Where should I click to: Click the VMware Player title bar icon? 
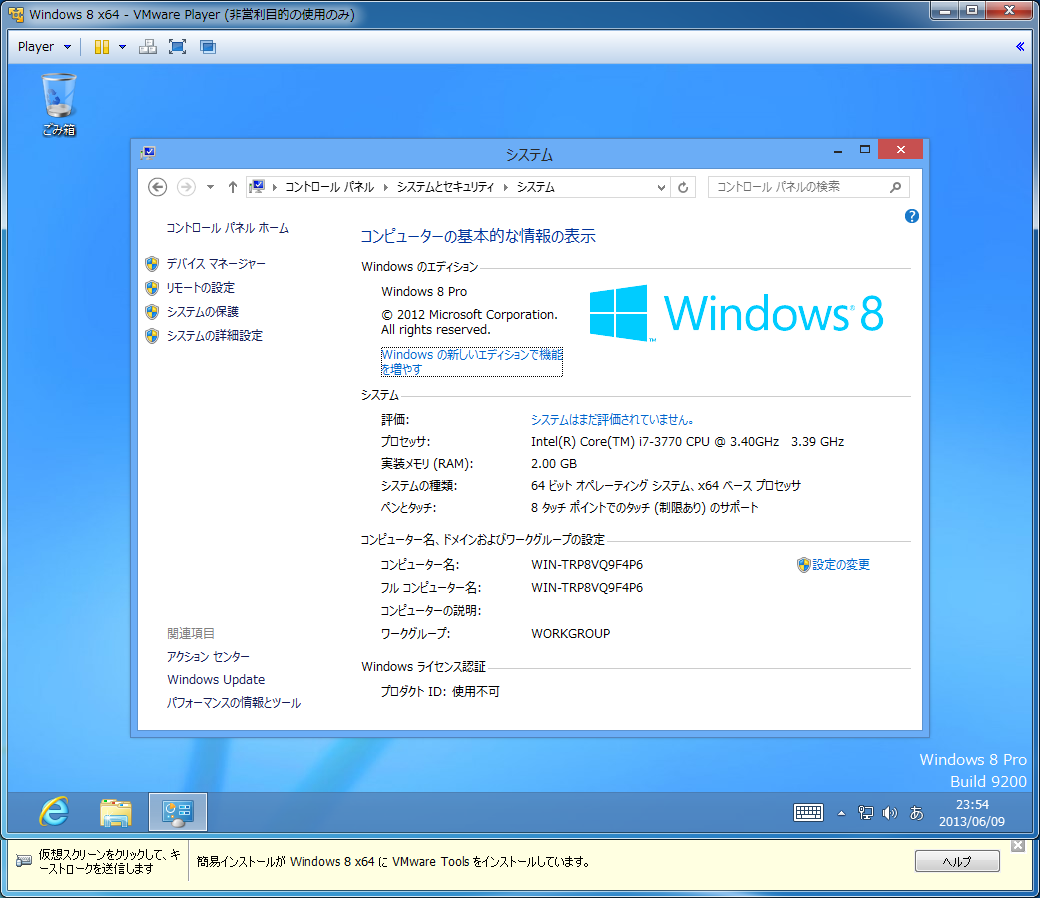click(16, 14)
